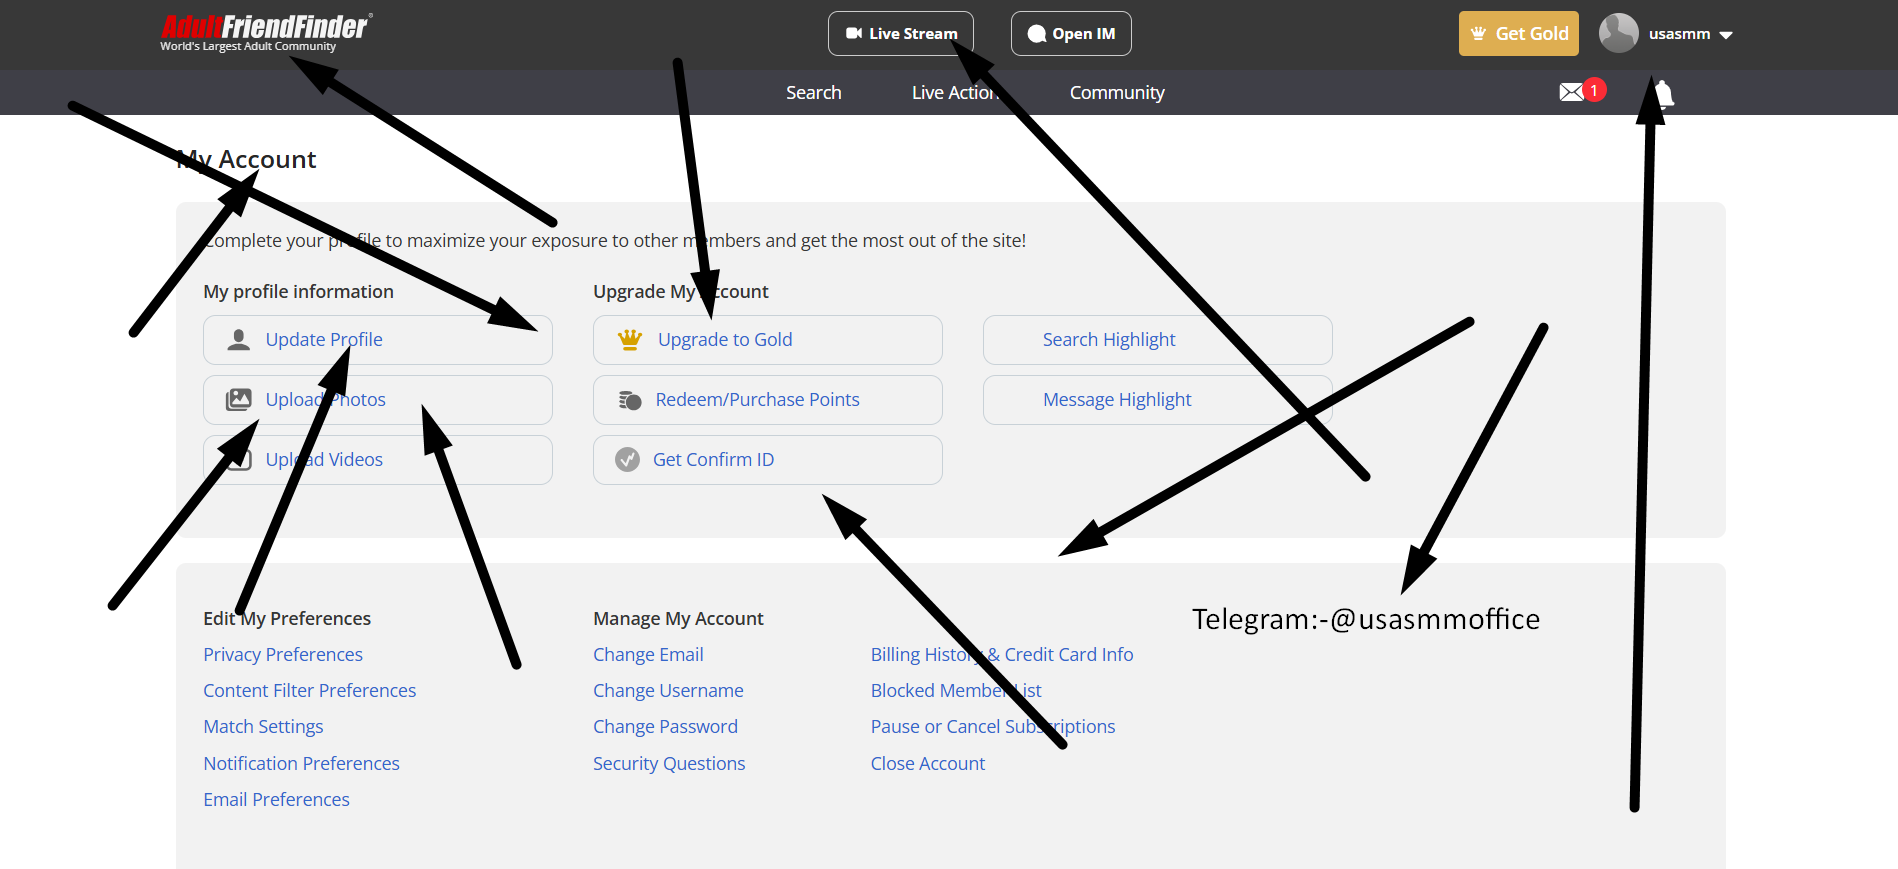The height and width of the screenshot is (869, 1898).
Task: Open the notifications bell icon
Action: click(x=1663, y=93)
